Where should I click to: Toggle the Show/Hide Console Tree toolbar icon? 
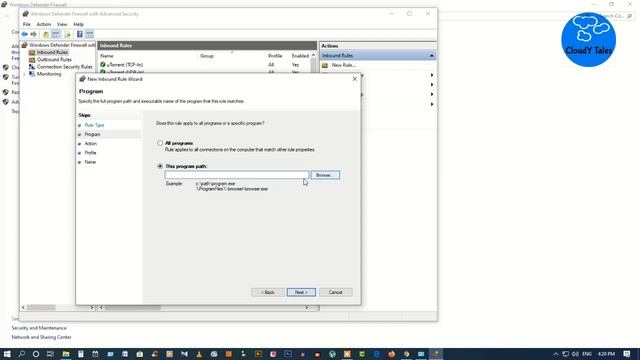(56, 34)
